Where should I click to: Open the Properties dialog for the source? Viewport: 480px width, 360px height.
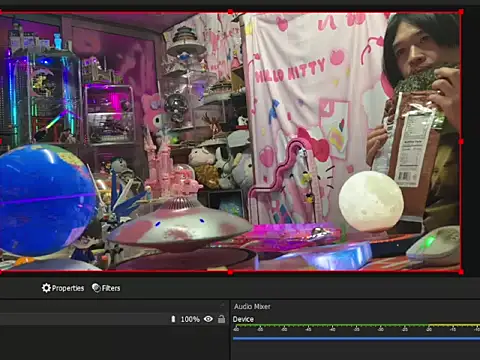coord(63,288)
